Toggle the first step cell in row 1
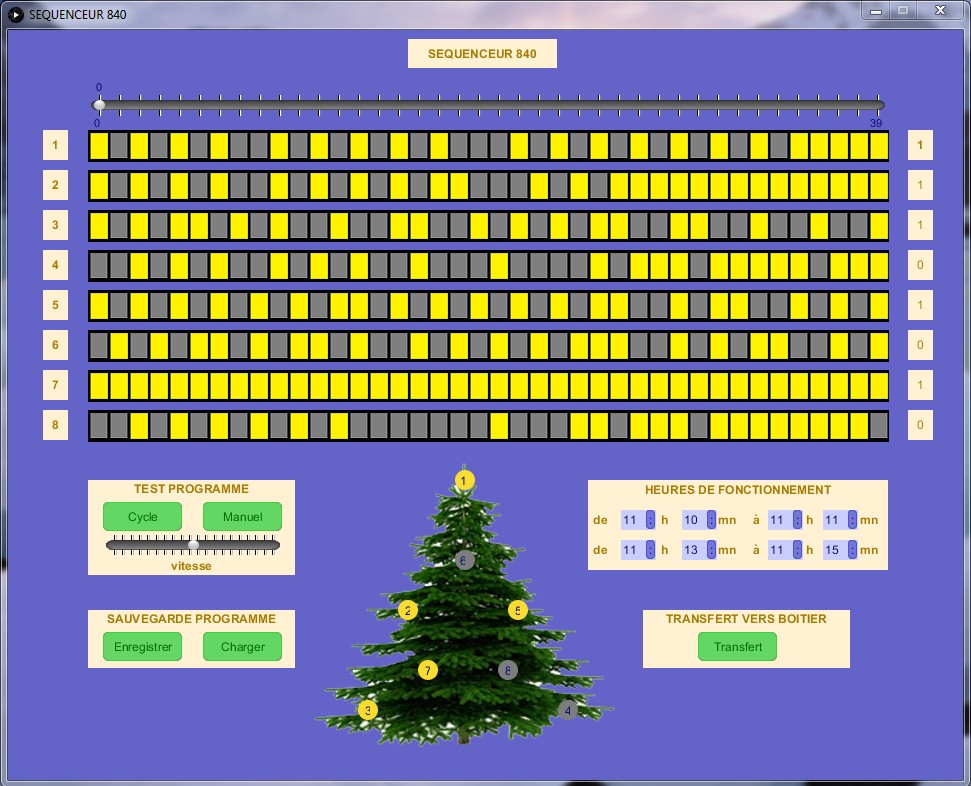Viewport: 971px width, 786px height. tap(99, 146)
